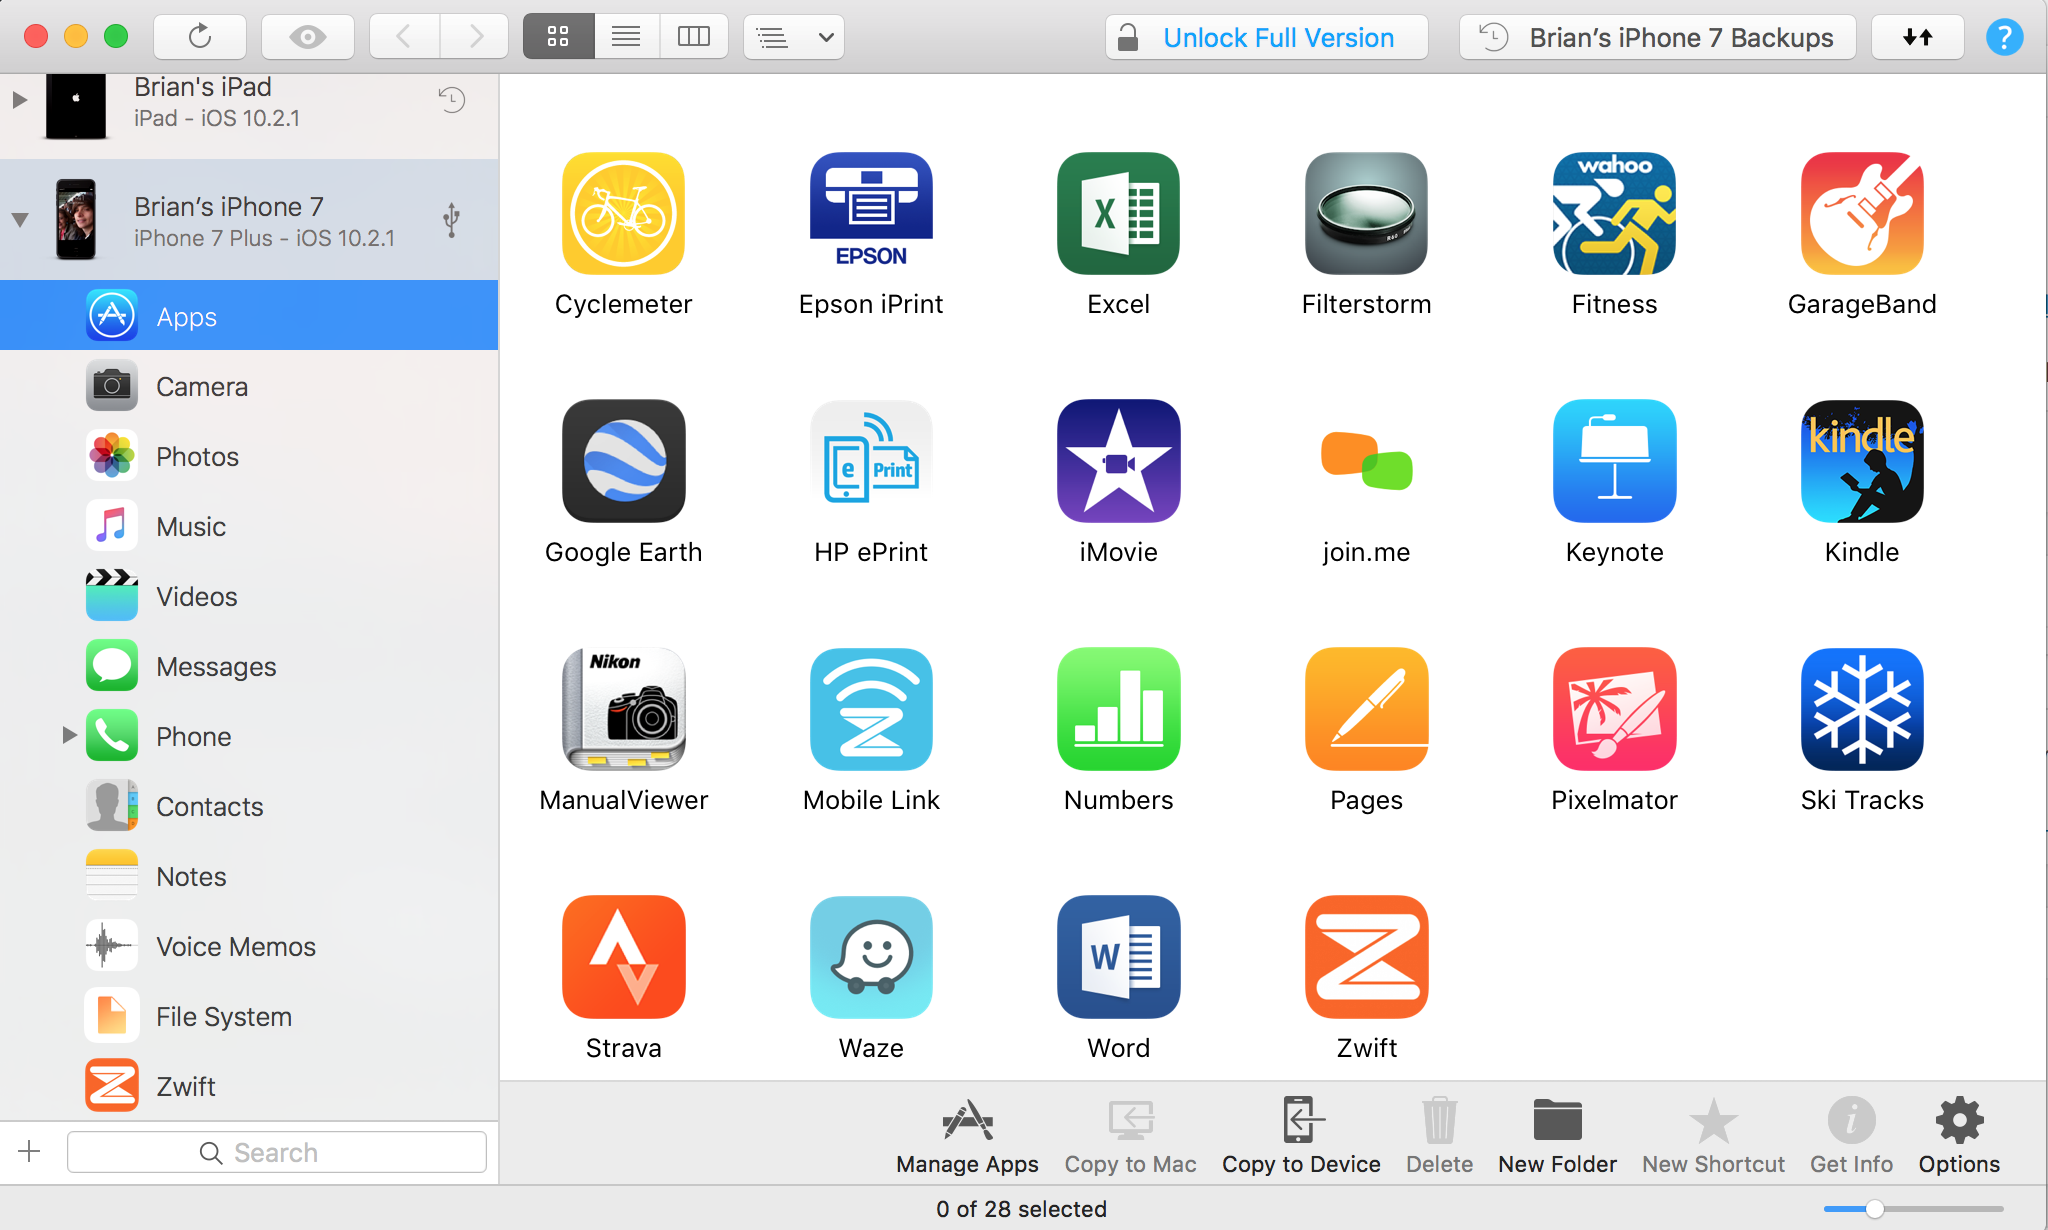Click the refresh arrow button
This screenshot has height=1230, width=2048.
pyautogui.click(x=200, y=37)
